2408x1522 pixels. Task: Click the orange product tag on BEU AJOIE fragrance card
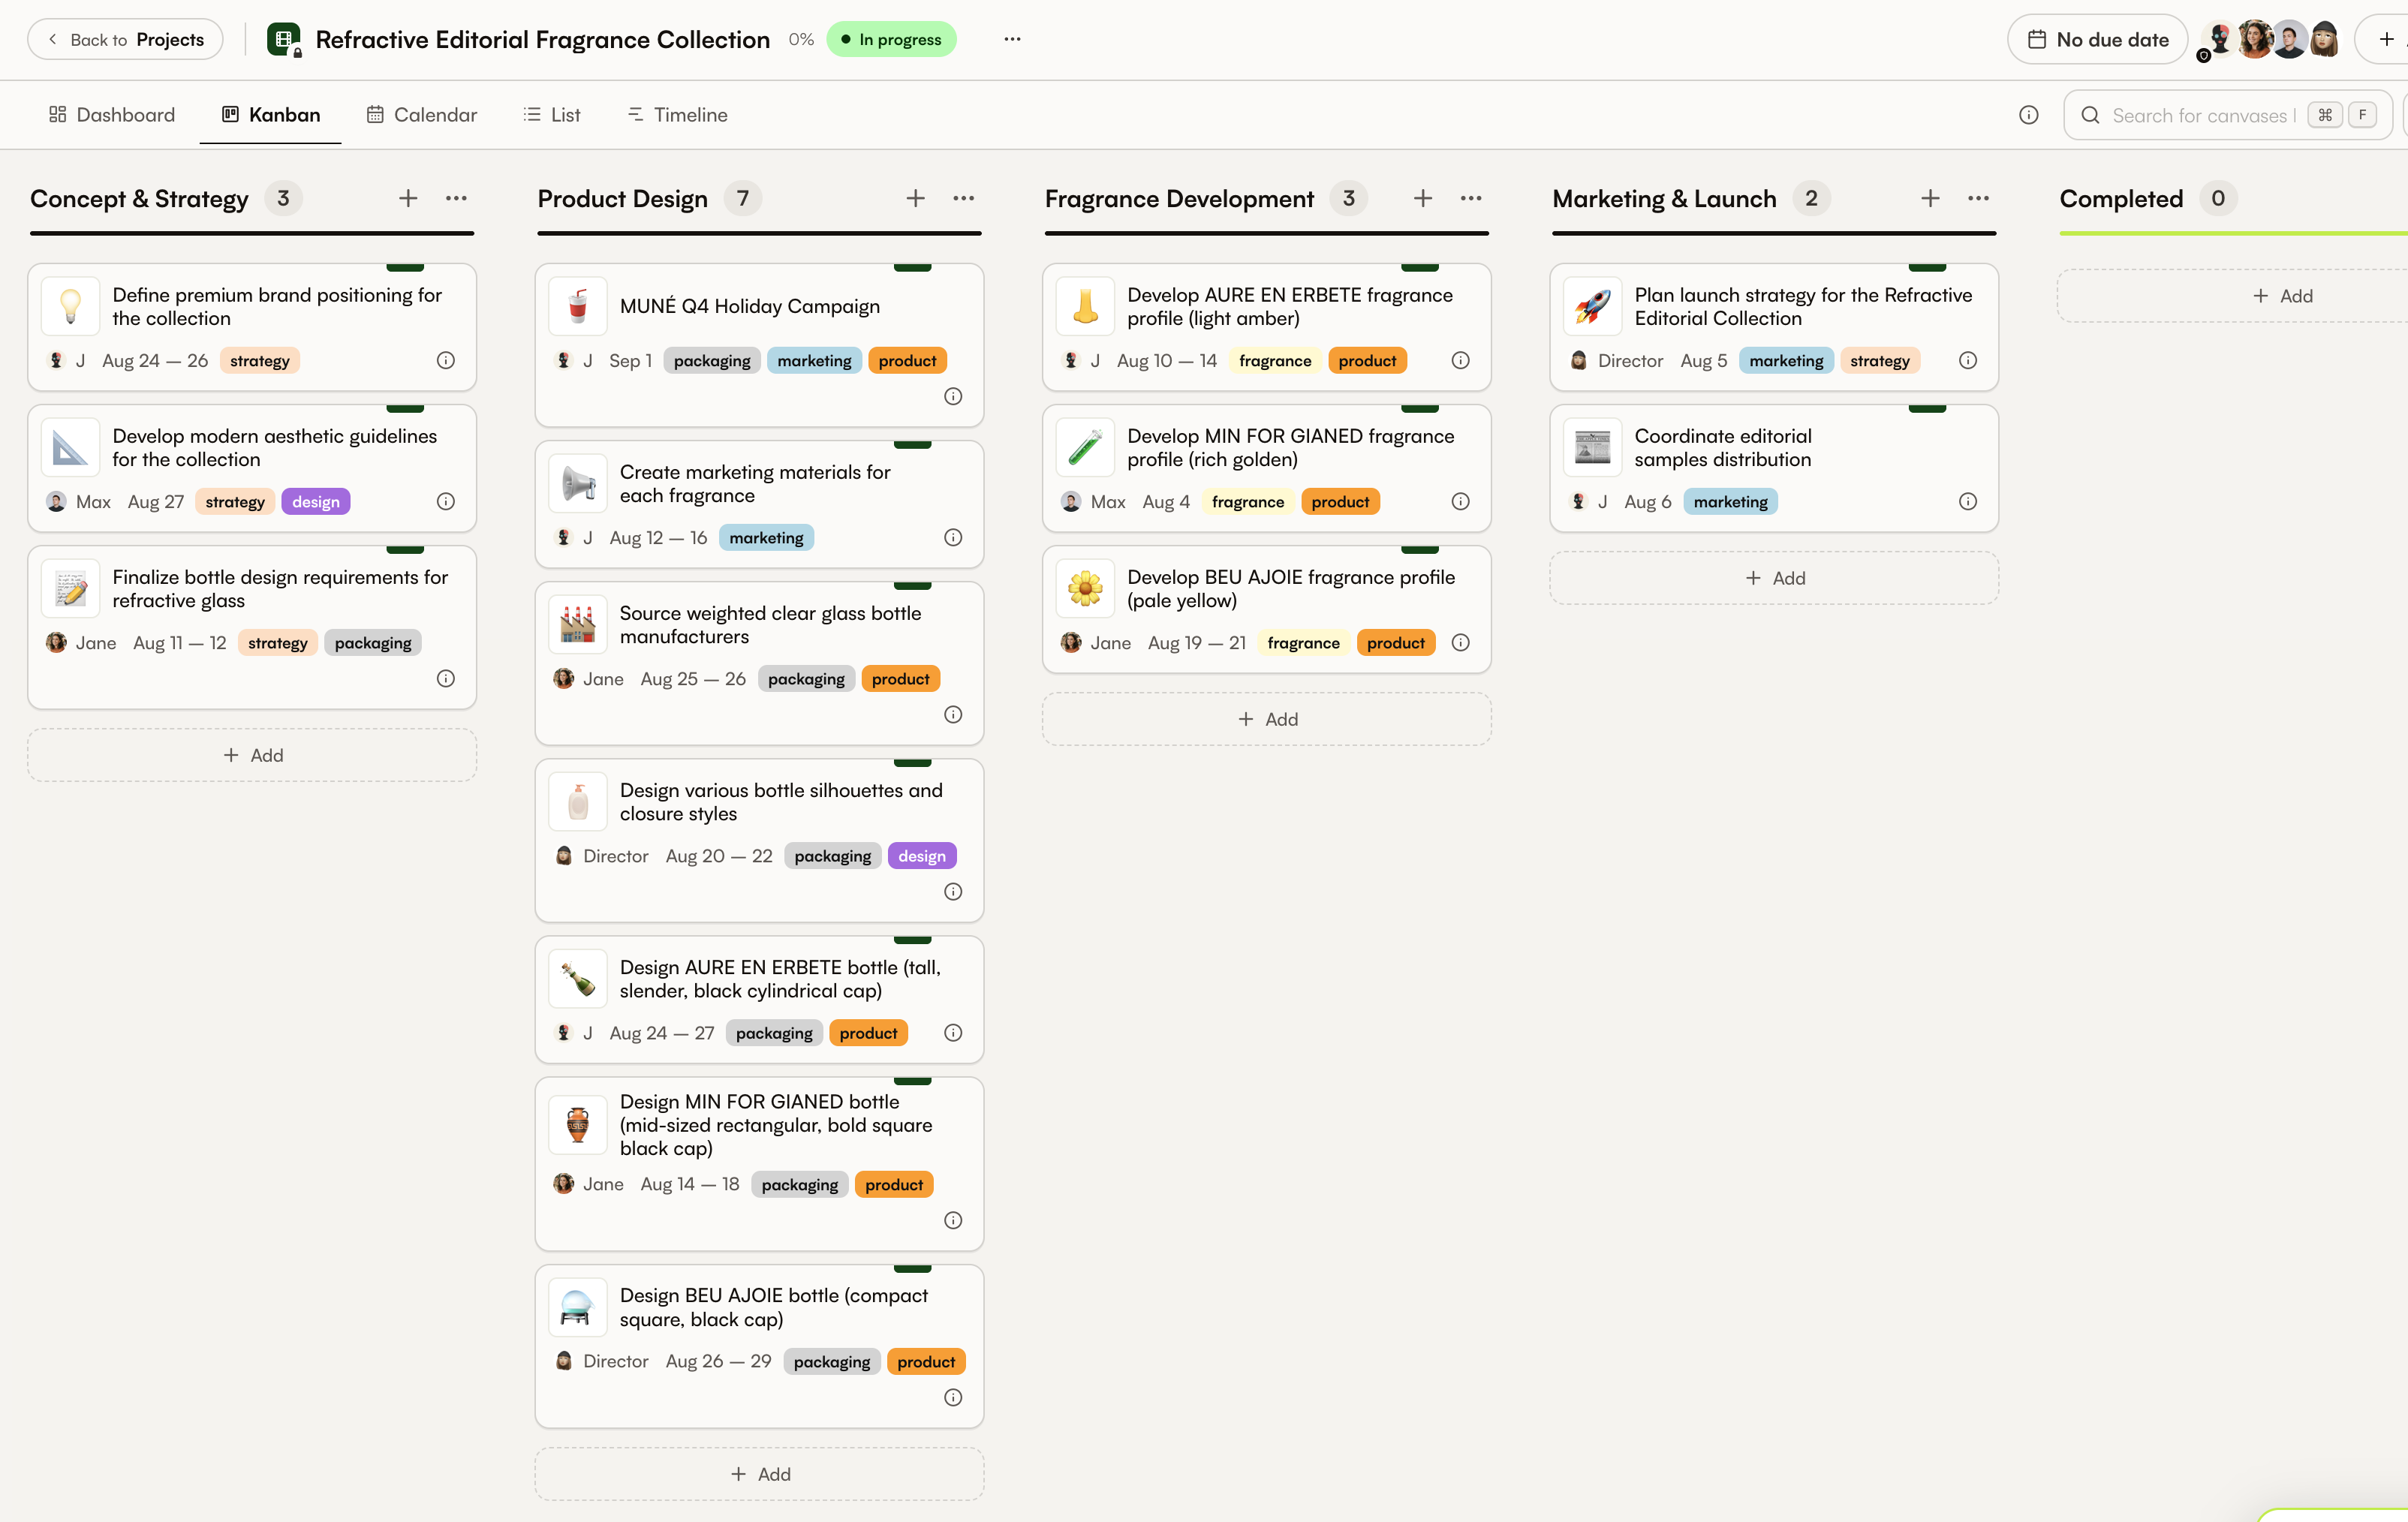1395,642
